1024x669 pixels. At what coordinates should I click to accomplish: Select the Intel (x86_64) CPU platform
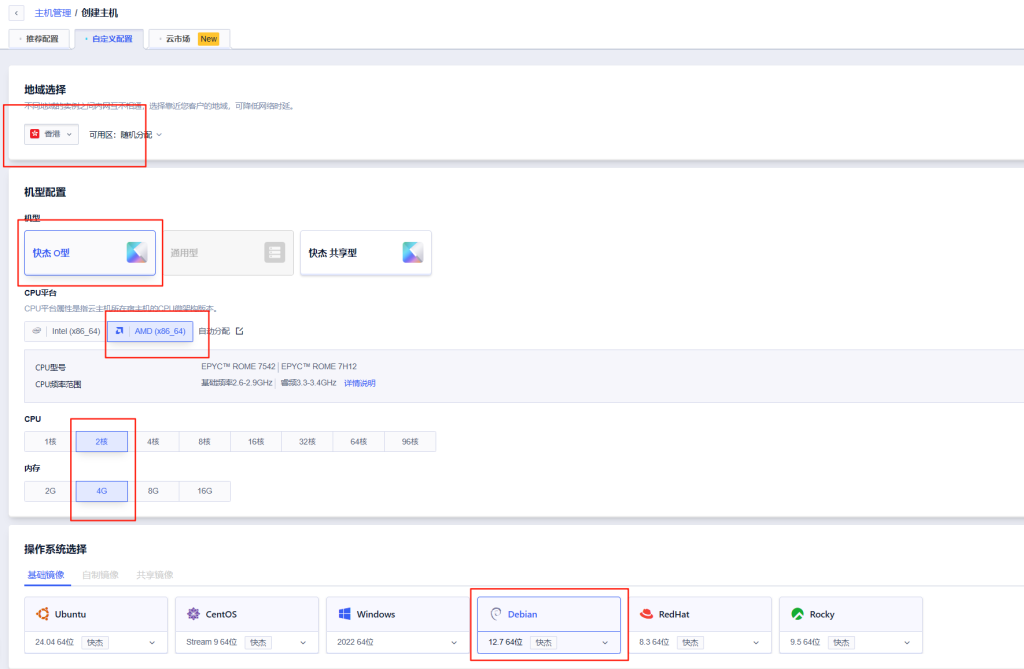pyautogui.click(x=66, y=331)
